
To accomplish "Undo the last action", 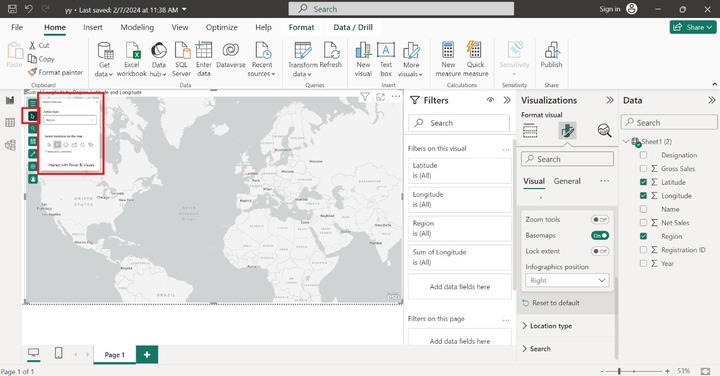I will click(x=28, y=9).
